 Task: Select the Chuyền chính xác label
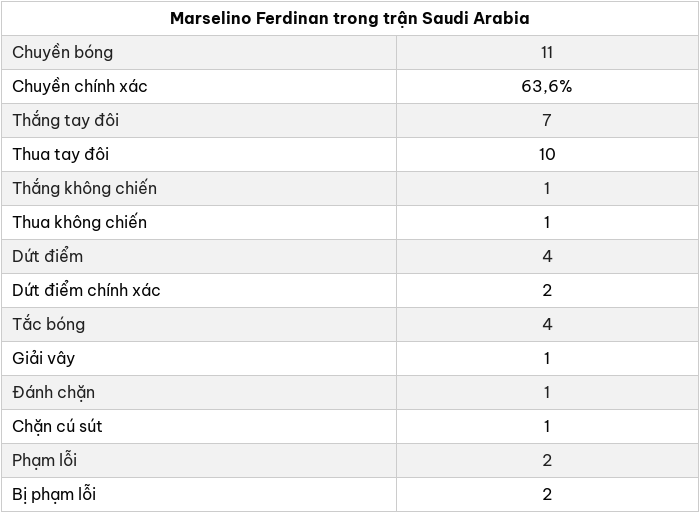[x=79, y=87]
